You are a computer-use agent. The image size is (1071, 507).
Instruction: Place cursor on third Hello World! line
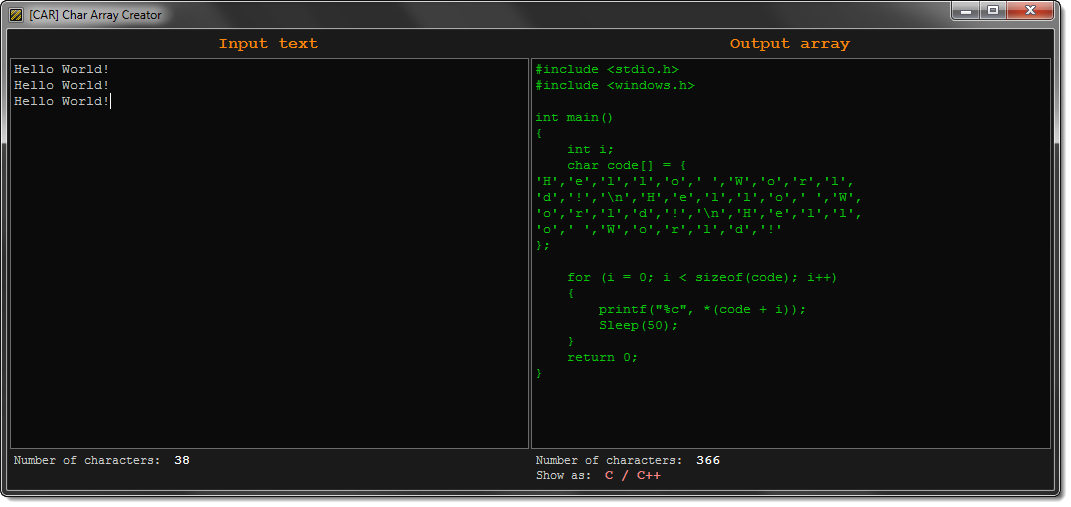pos(61,101)
